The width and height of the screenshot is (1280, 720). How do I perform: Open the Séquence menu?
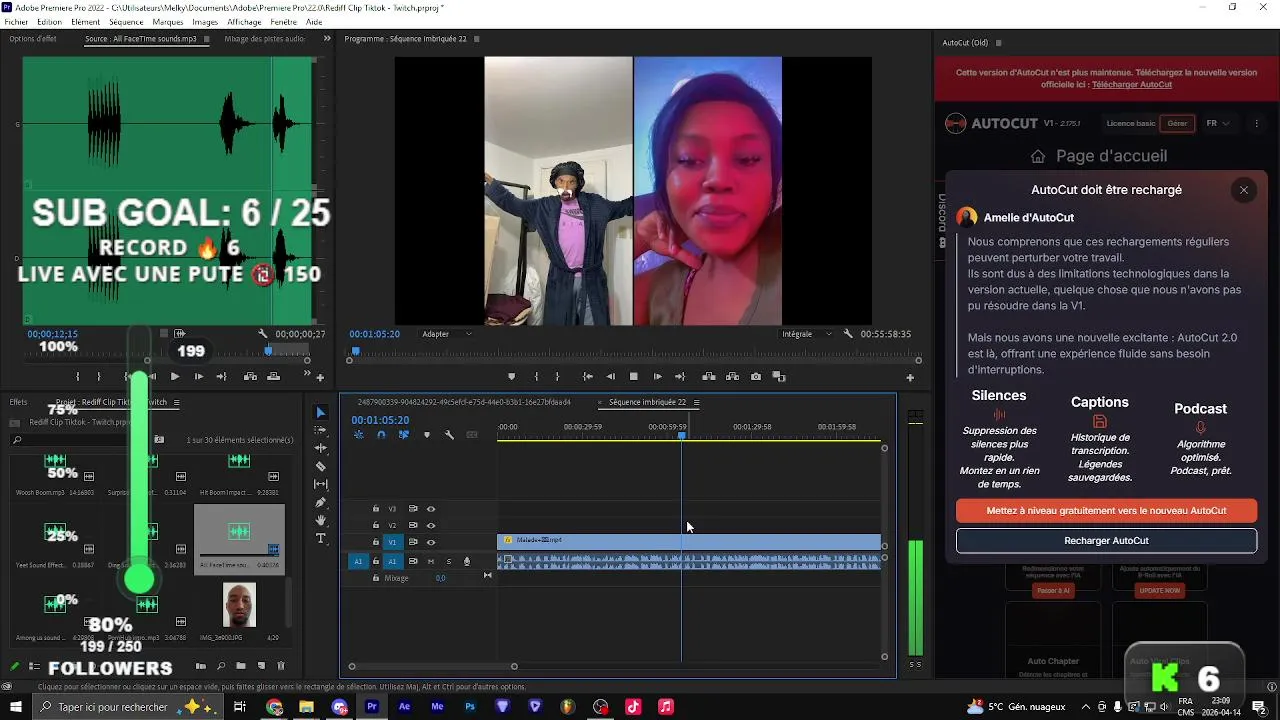tap(126, 22)
